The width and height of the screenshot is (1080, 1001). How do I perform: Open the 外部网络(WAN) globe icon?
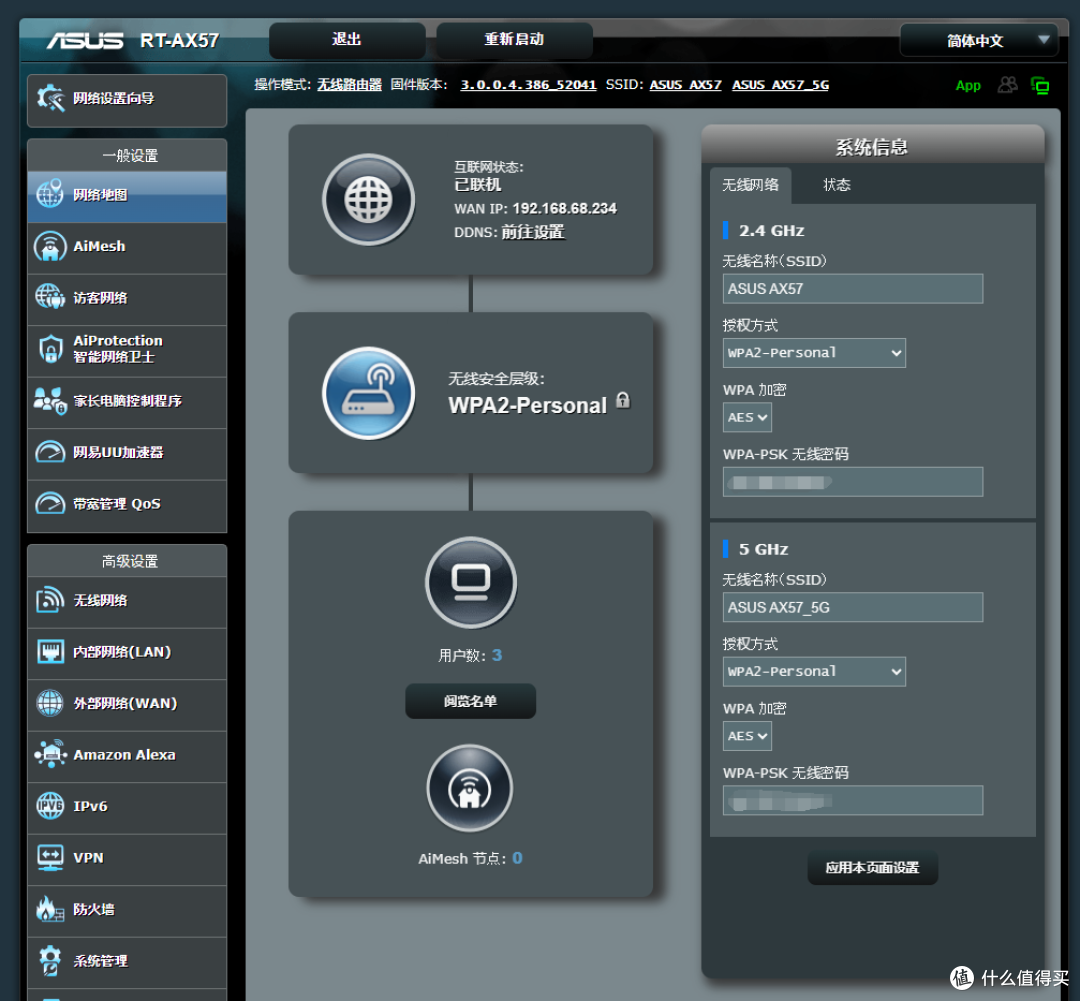(x=50, y=703)
